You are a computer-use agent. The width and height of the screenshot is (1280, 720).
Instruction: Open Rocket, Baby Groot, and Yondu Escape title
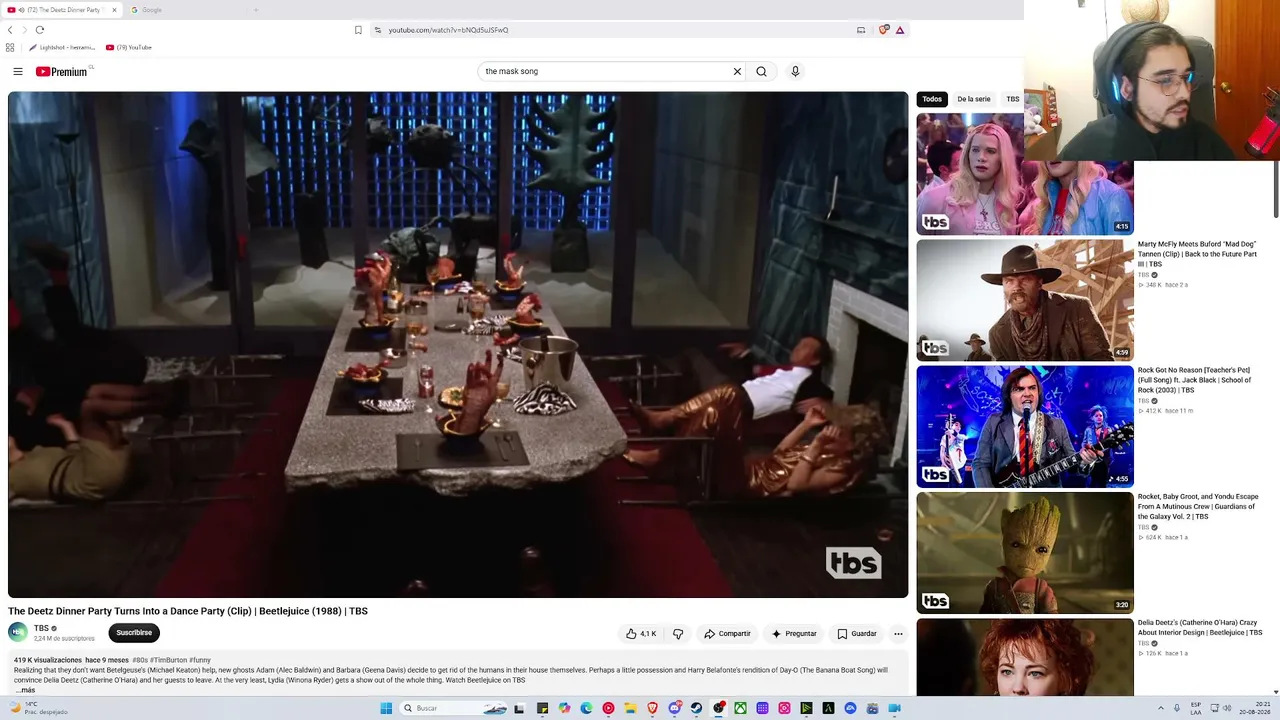(1198, 506)
